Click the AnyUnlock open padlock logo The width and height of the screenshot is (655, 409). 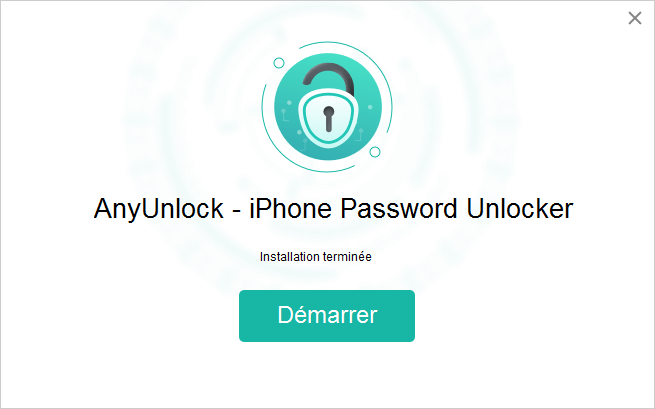327,107
